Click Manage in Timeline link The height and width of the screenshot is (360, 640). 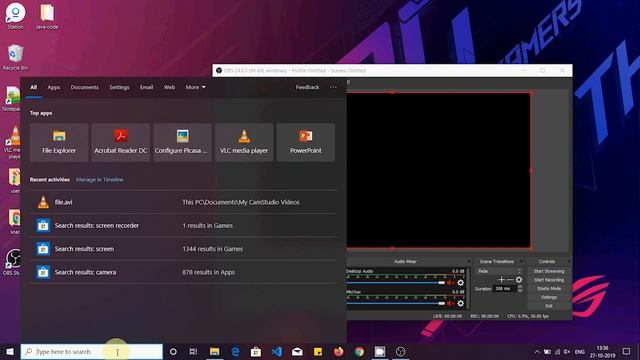pos(100,180)
